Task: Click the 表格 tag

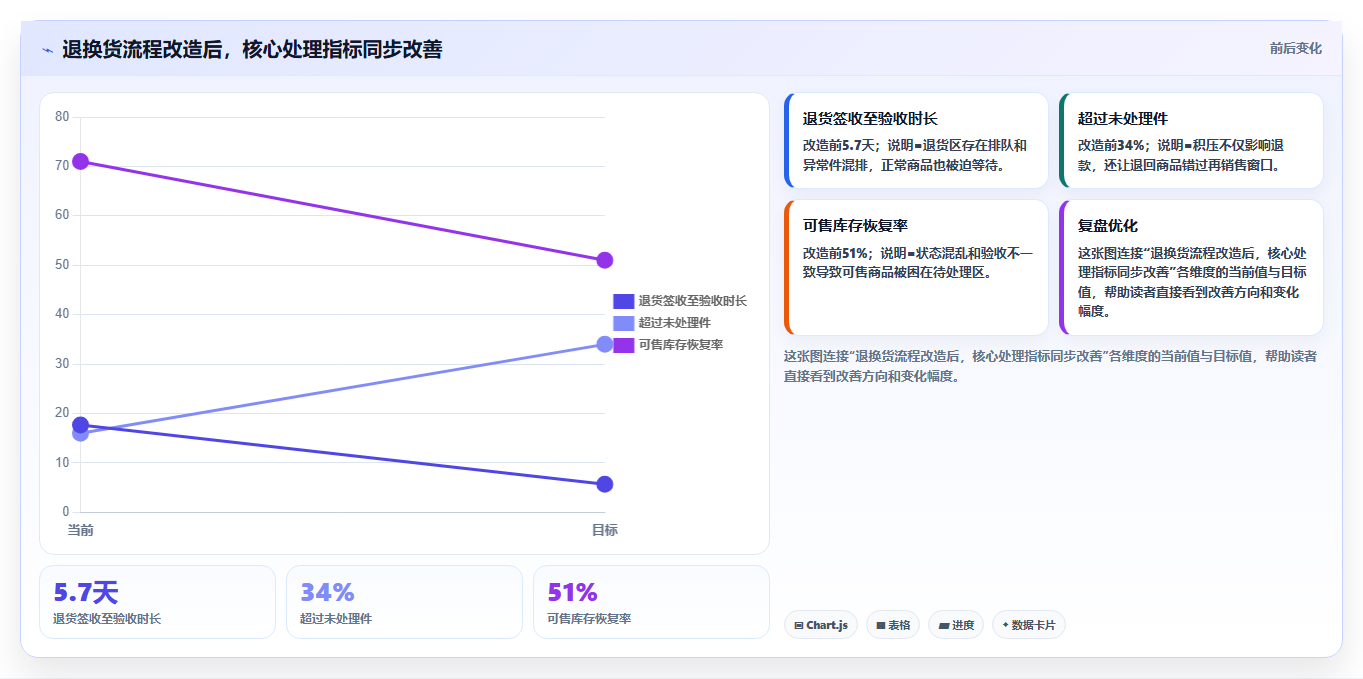Action: pyautogui.click(x=892, y=625)
